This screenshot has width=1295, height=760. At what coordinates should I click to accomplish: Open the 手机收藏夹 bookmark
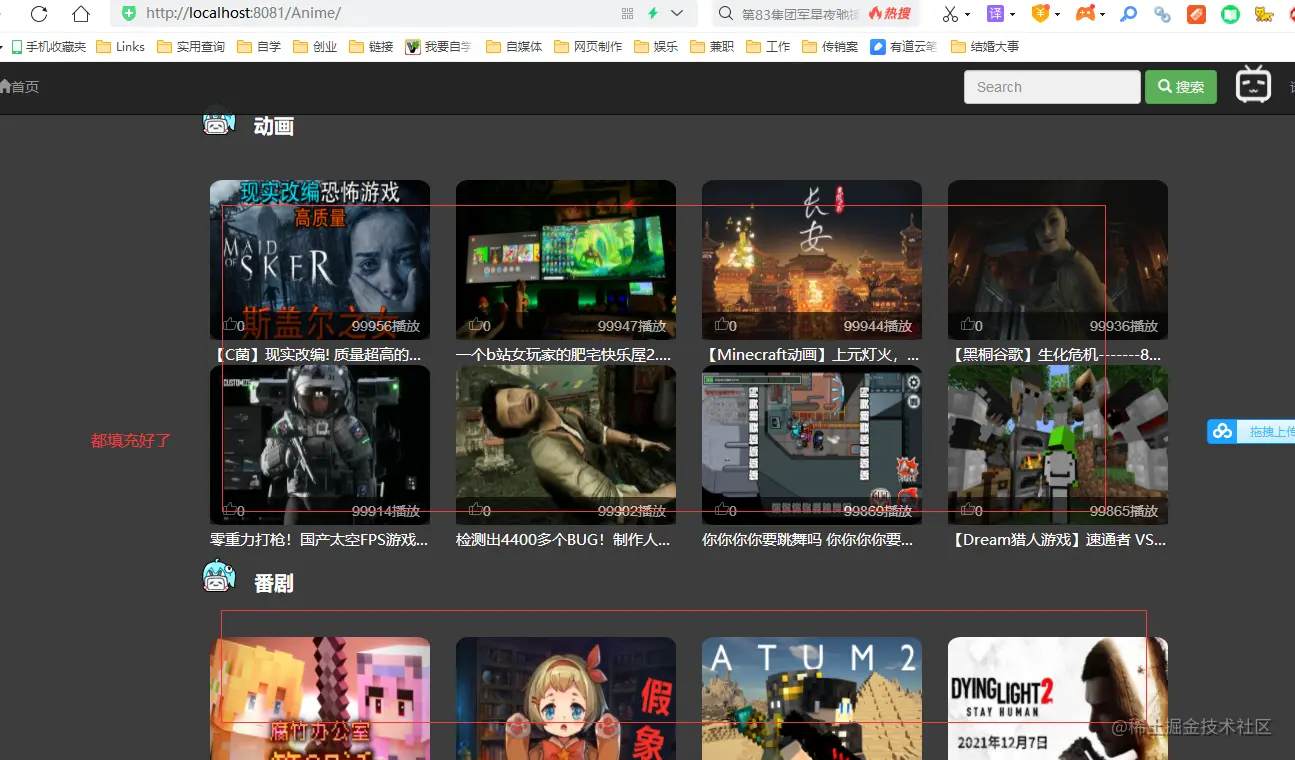(x=48, y=47)
